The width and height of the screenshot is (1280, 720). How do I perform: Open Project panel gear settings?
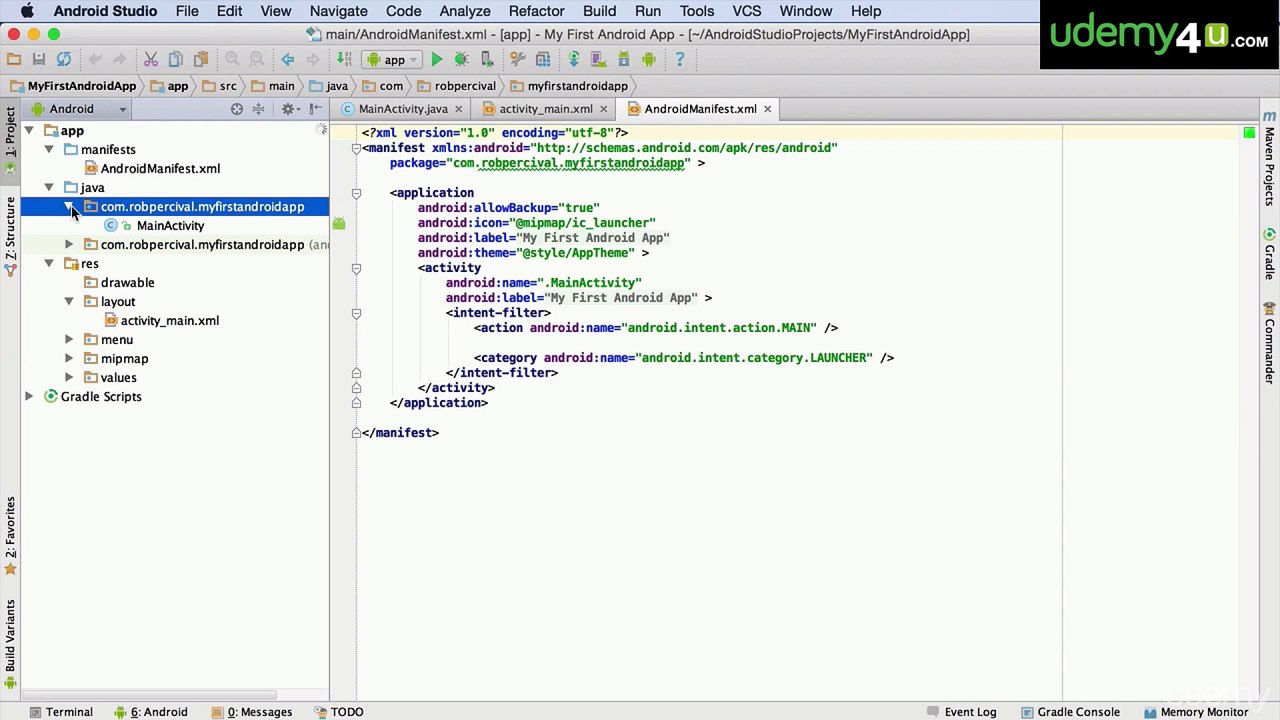point(289,109)
